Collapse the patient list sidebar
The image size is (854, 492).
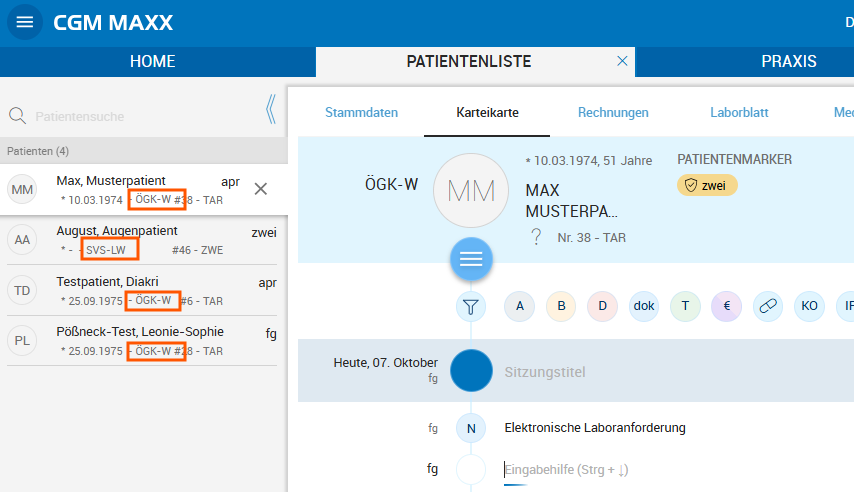[x=270, y=110]
